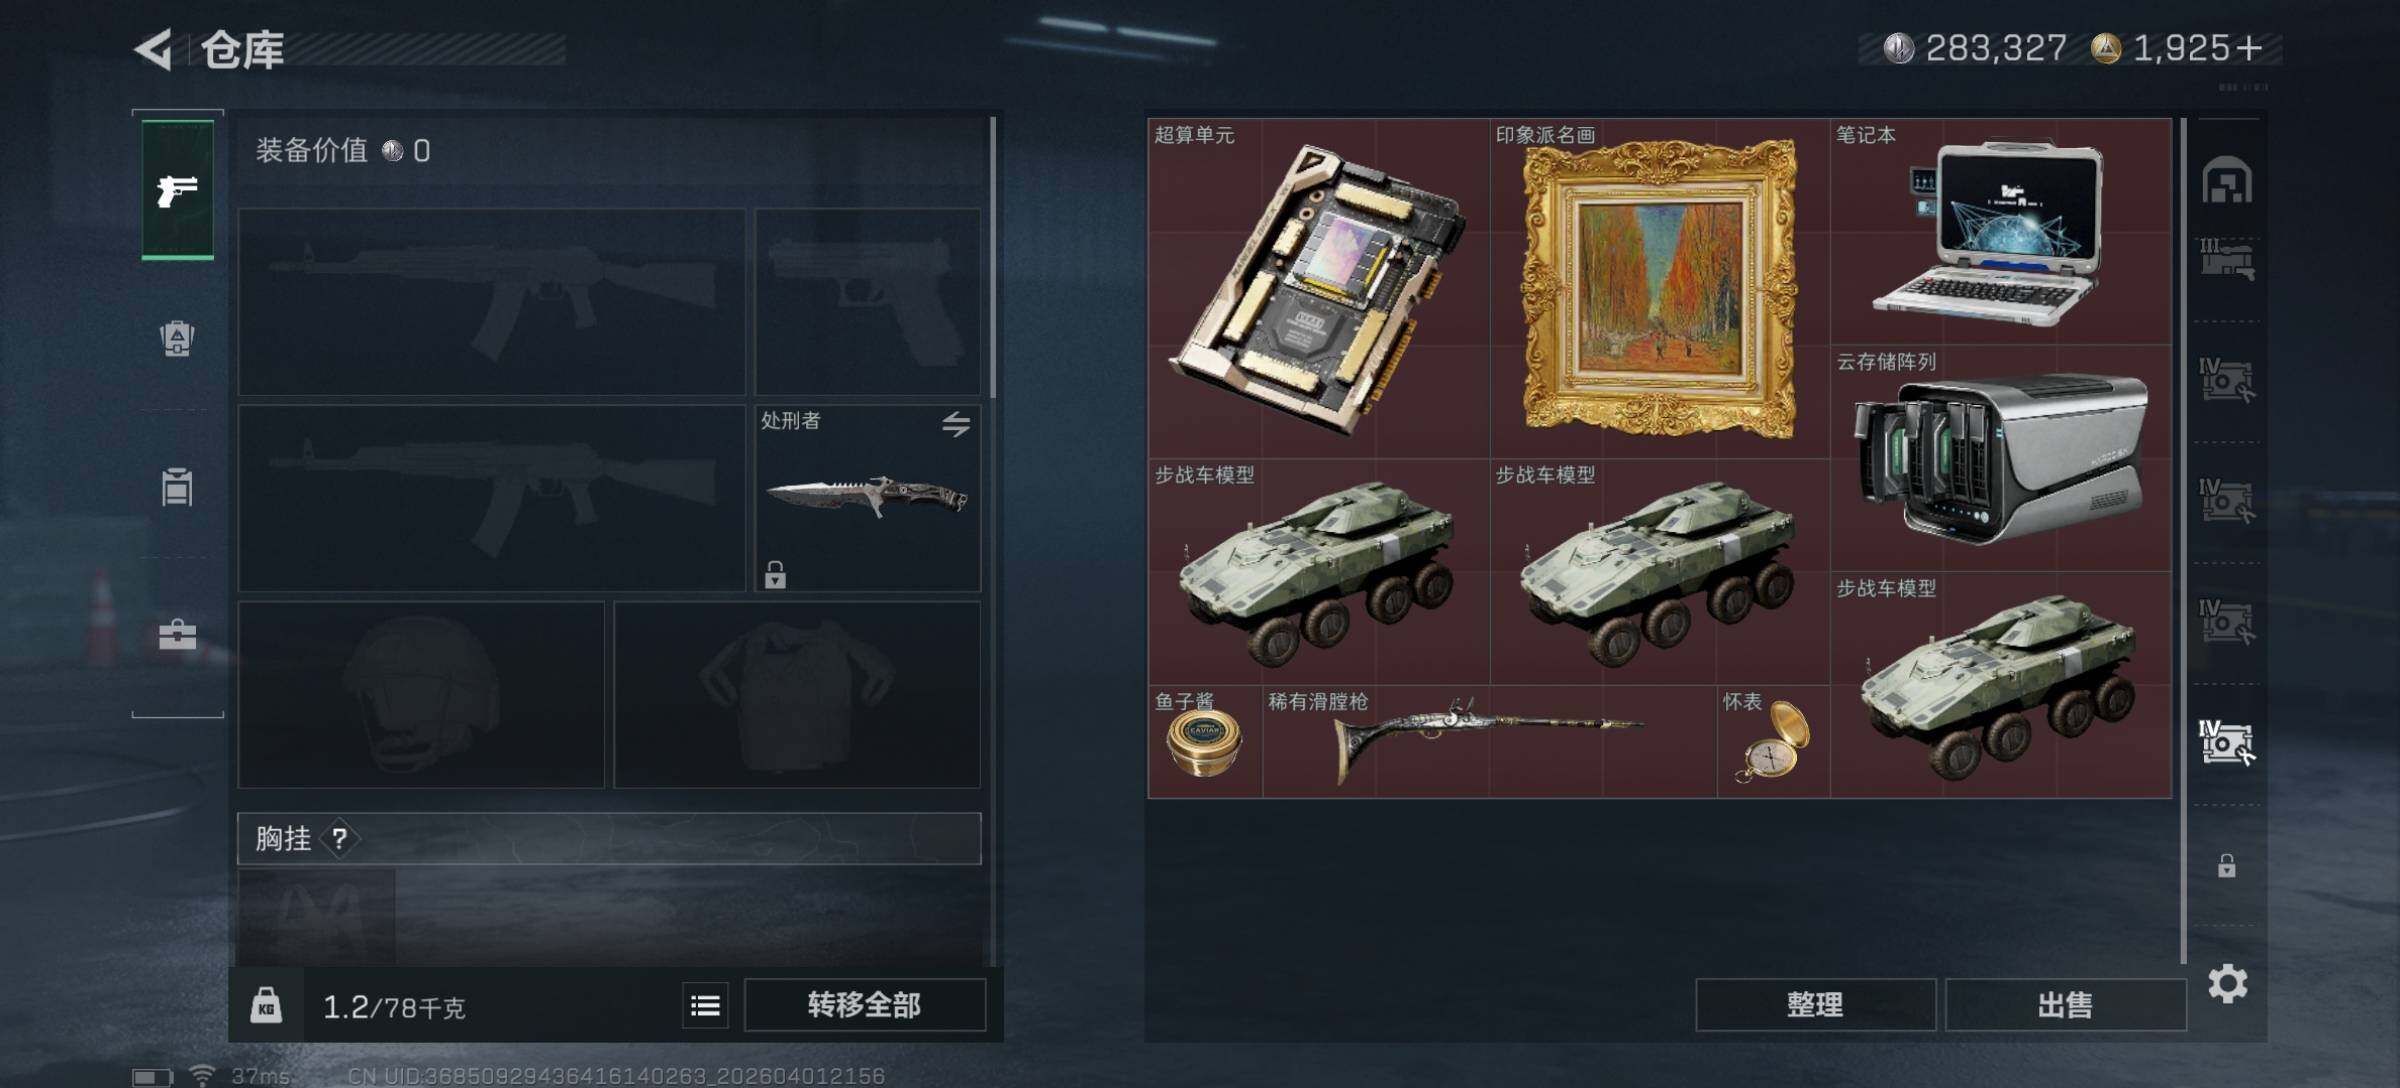The image size is (2400, 1088).
Task: Click the 转移全部 button
Action: click(865, 1005)
